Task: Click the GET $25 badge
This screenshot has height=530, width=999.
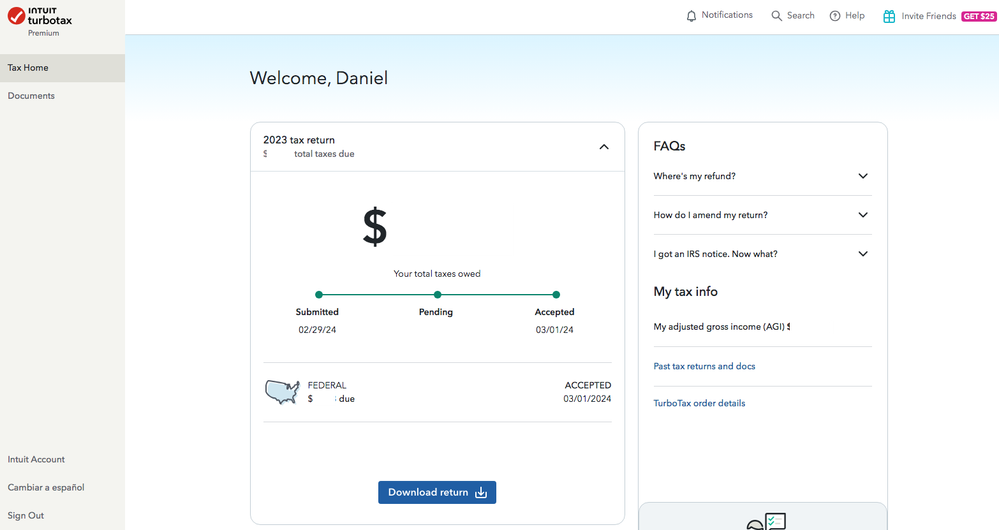Action: [x=979, y=17]
